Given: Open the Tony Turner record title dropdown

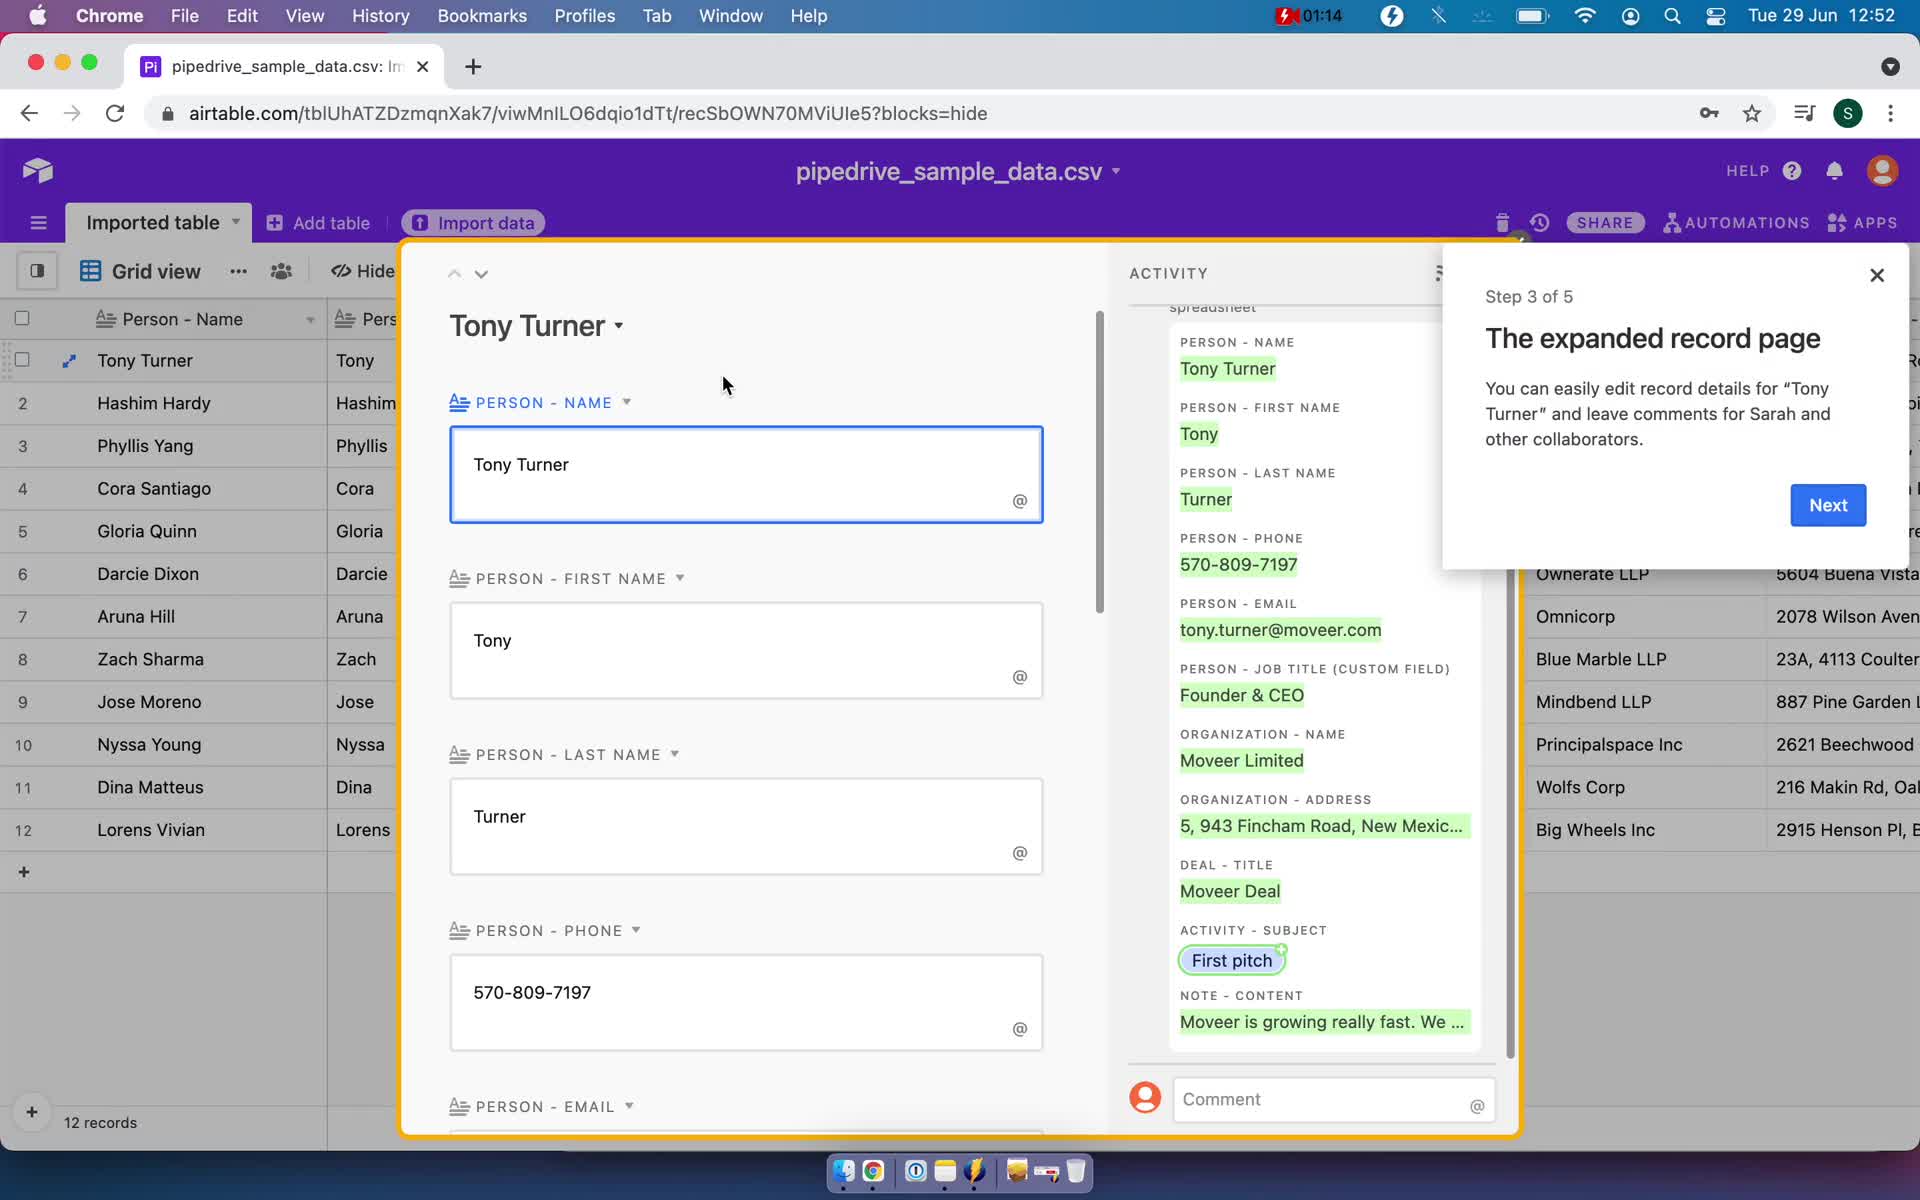Looking at the screenshot, I should (x=619, y=326).
